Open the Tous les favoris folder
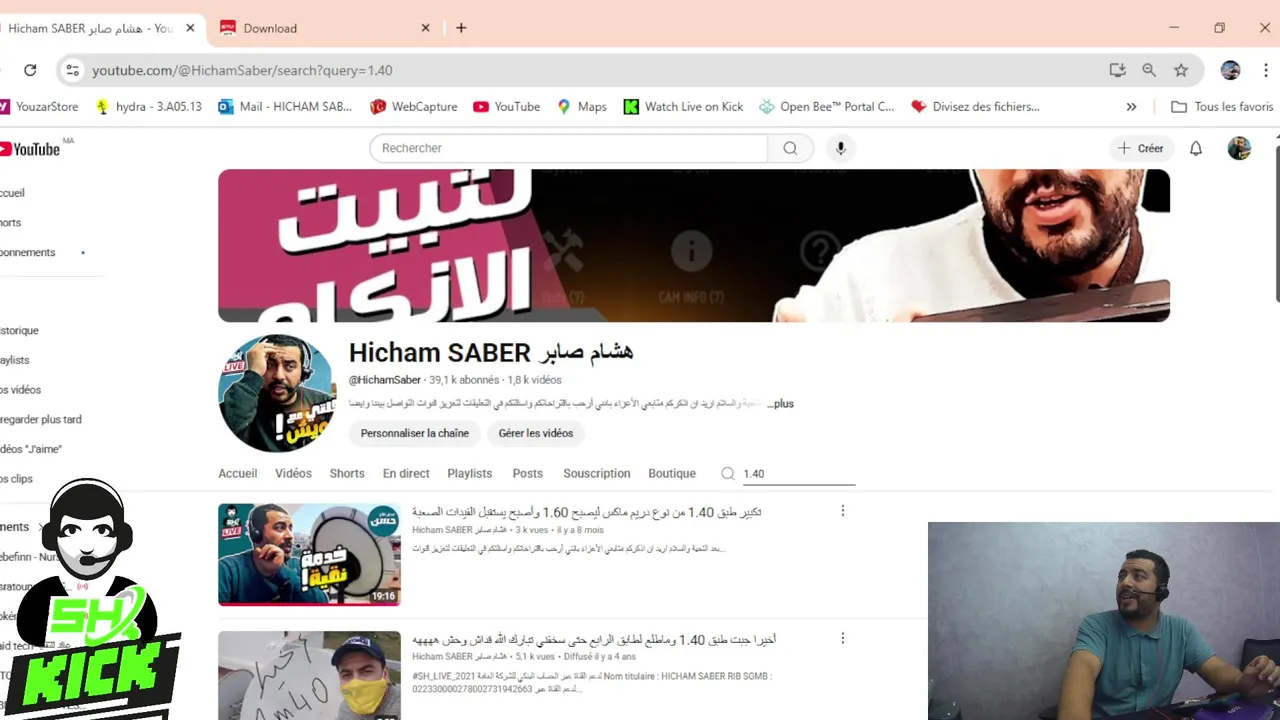 point(1222,106)
